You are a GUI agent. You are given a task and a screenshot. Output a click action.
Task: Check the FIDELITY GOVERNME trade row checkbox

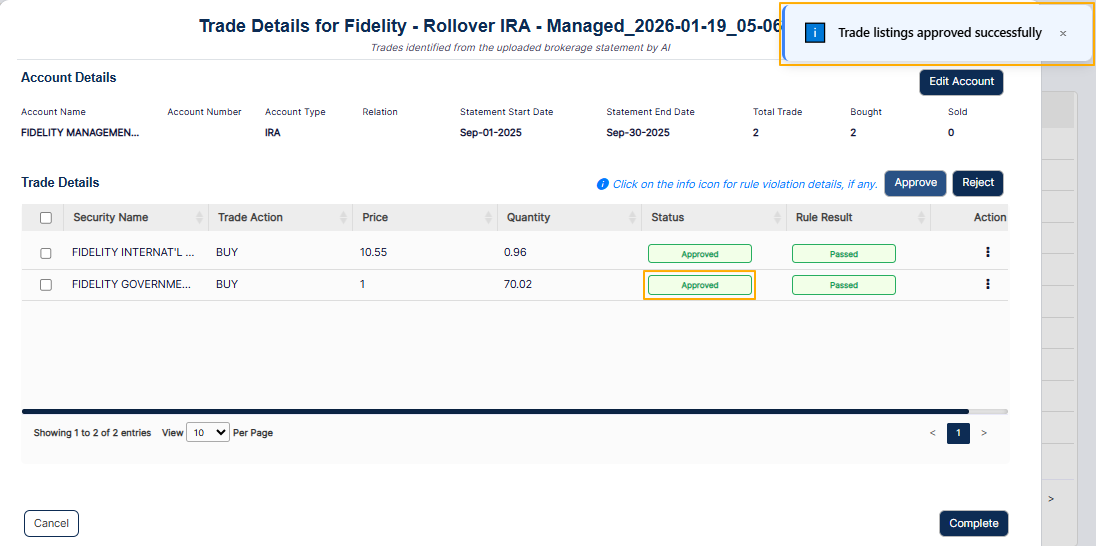tap(46, 285)
